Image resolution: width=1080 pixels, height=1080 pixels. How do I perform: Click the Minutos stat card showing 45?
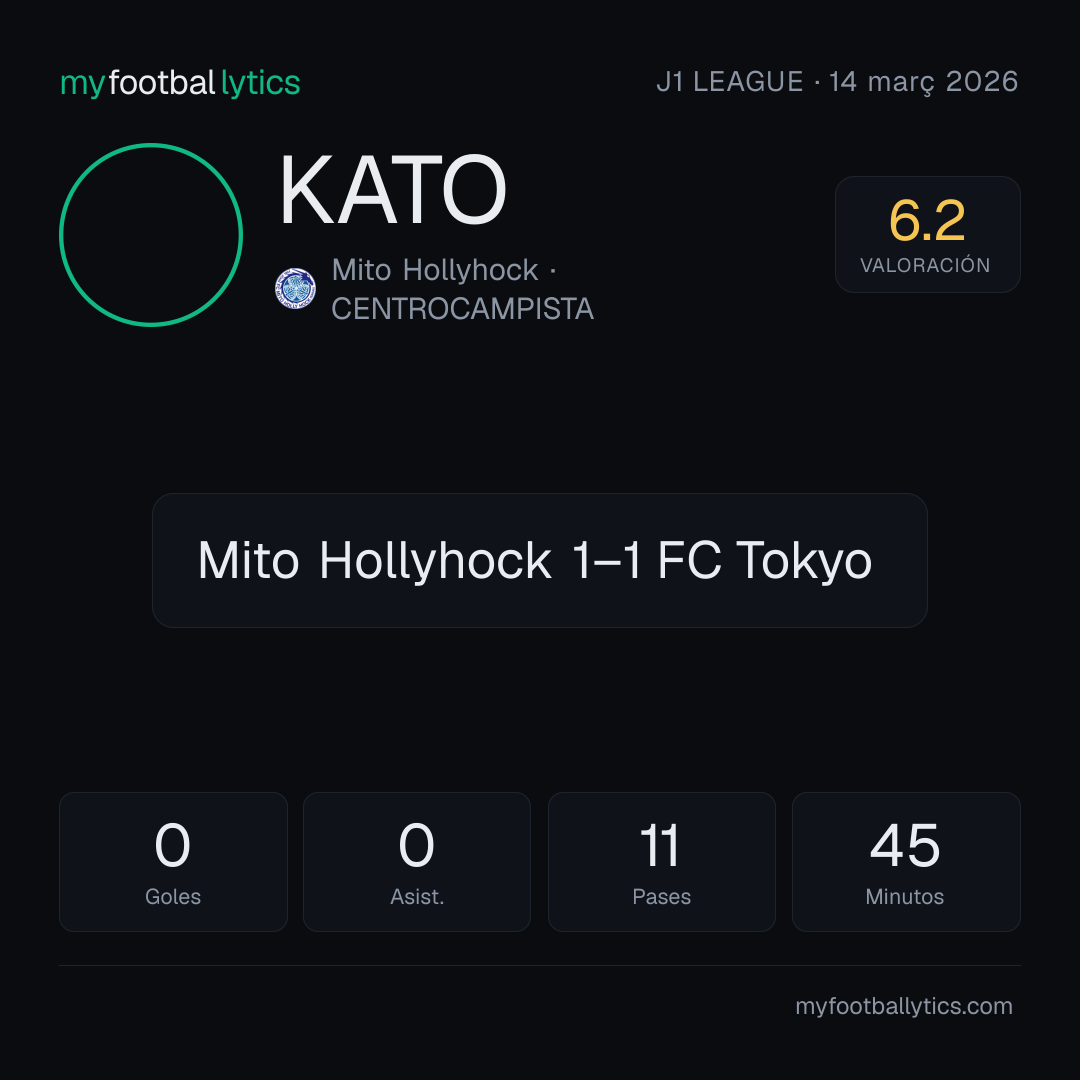[906, 862]
